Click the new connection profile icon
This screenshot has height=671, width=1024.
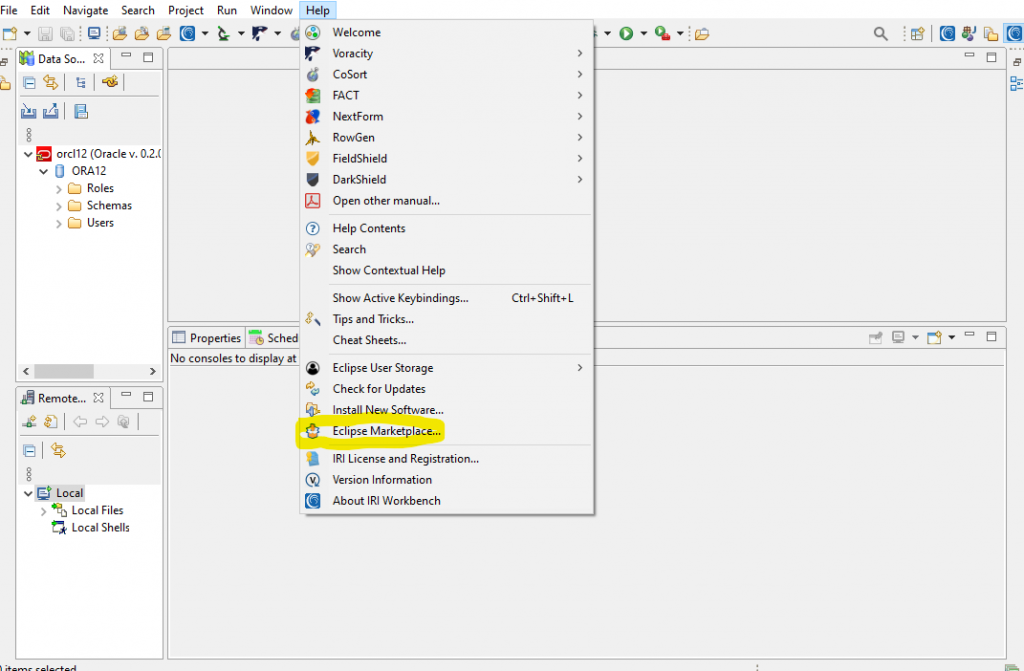click(x=110, y=82)
